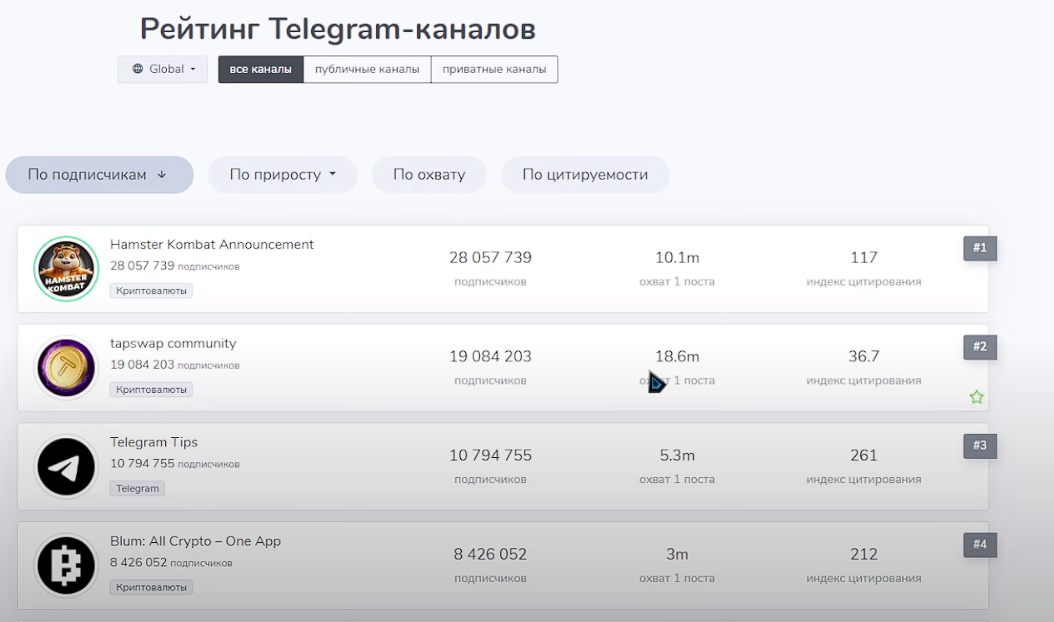The width and height of the screenshot is (1054, 622).
Task: Switch to 'приватные каналы' tab
Action: tap(494, 69)
